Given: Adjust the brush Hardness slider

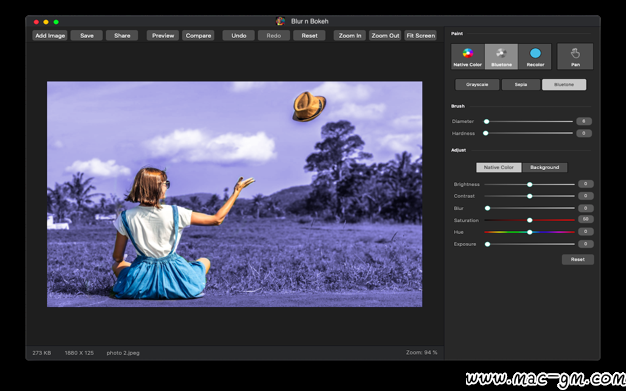Looking at the screenshot, I should pyautogui.click(x=529, y=133).
